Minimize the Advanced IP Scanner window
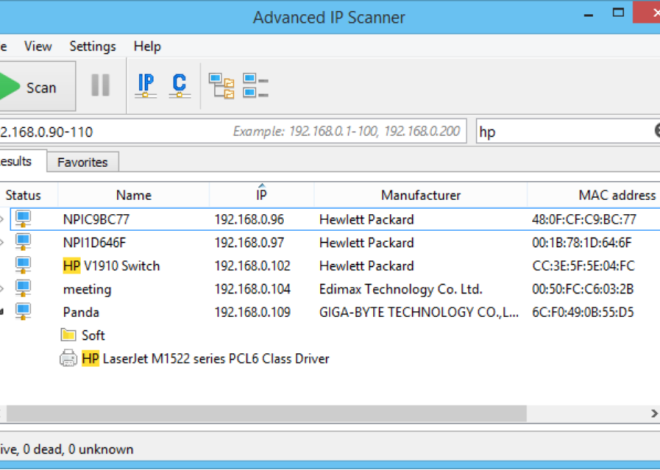Image resolution: width=660 pixels, height=470 pixels. pyautogui.click(x=589, y=15)
